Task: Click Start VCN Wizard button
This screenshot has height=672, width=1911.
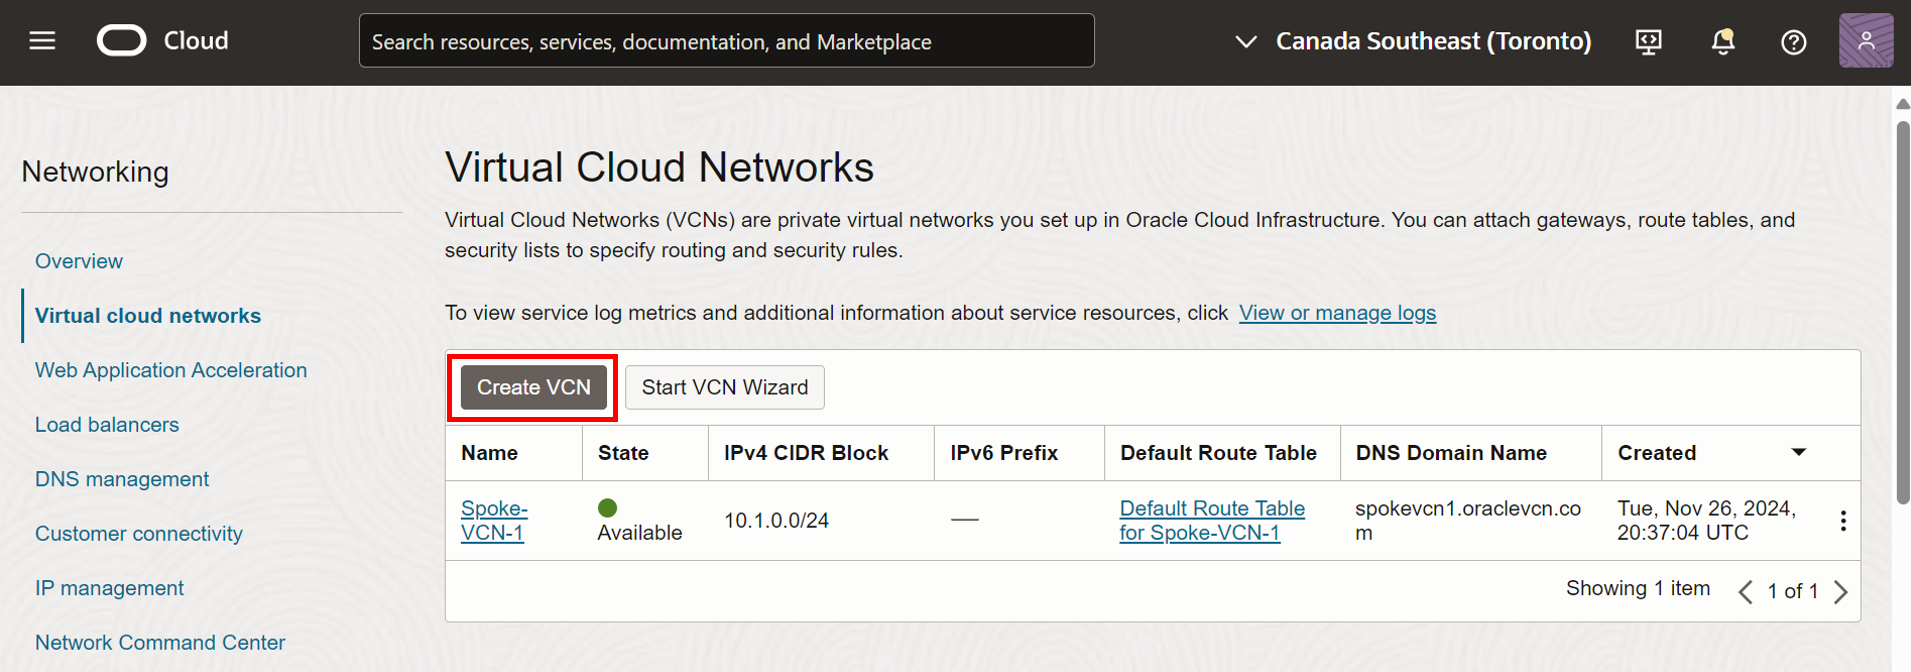Action: [724, 387]
